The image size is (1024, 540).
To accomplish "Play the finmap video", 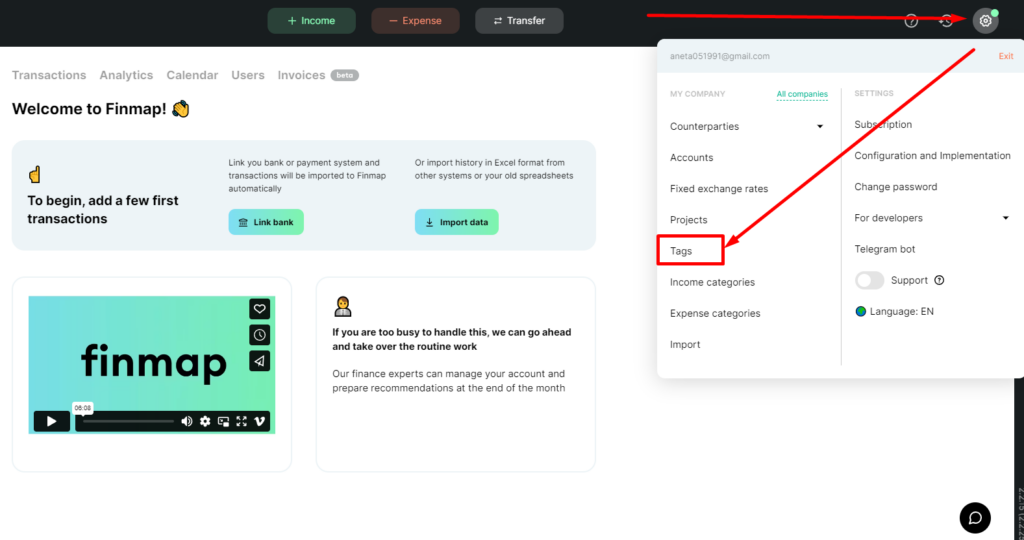I will tap(52, 421).
